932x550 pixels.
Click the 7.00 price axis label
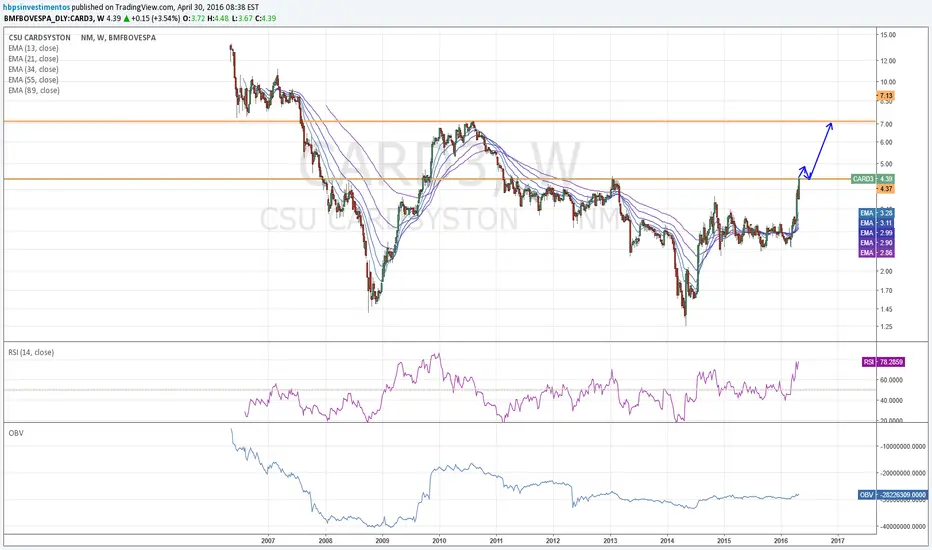pos(886,124)
